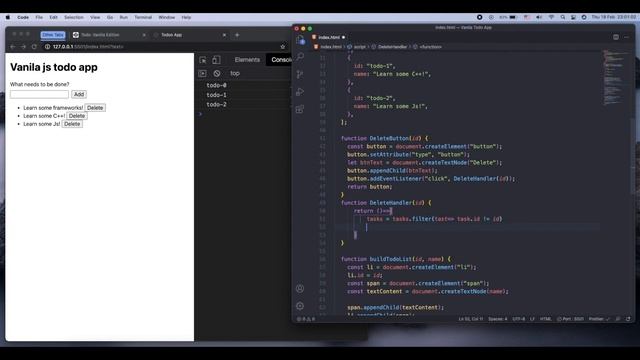The width and height of the screenshot is (640, 360).
Task: Open date and time in menu bar
Action: coord(613,18)
